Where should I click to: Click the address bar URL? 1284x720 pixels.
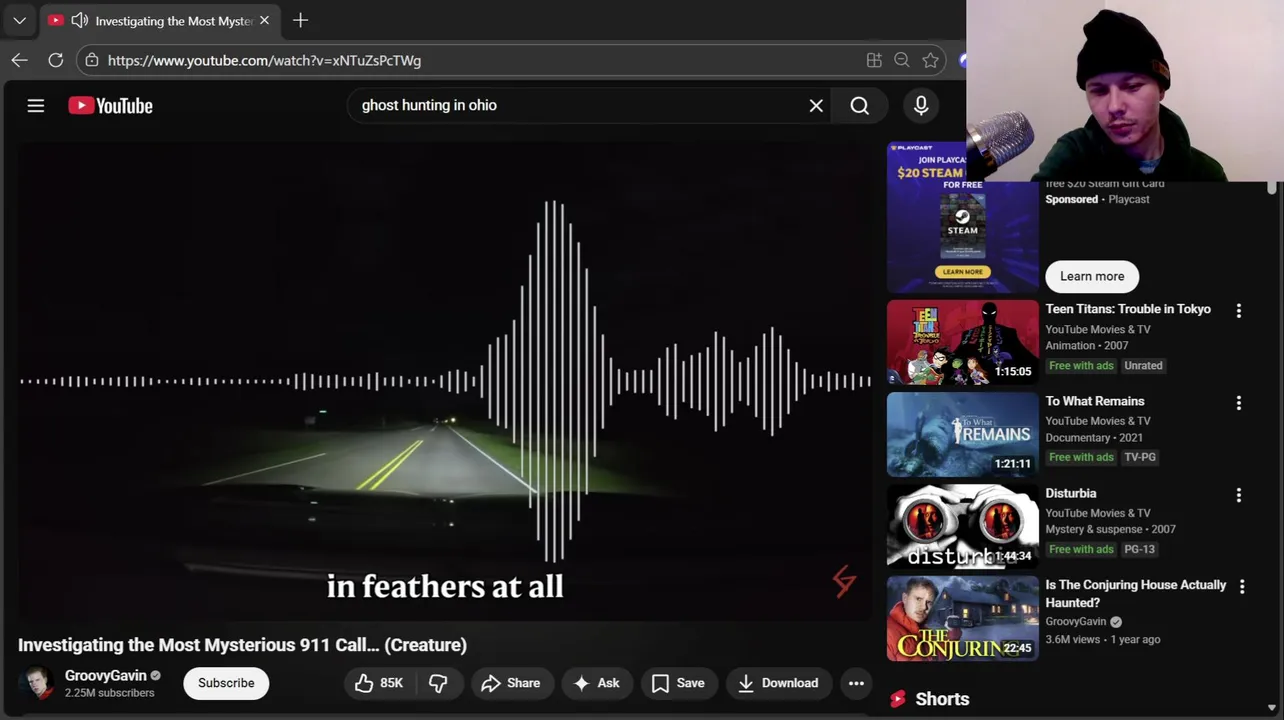point(264,60)
